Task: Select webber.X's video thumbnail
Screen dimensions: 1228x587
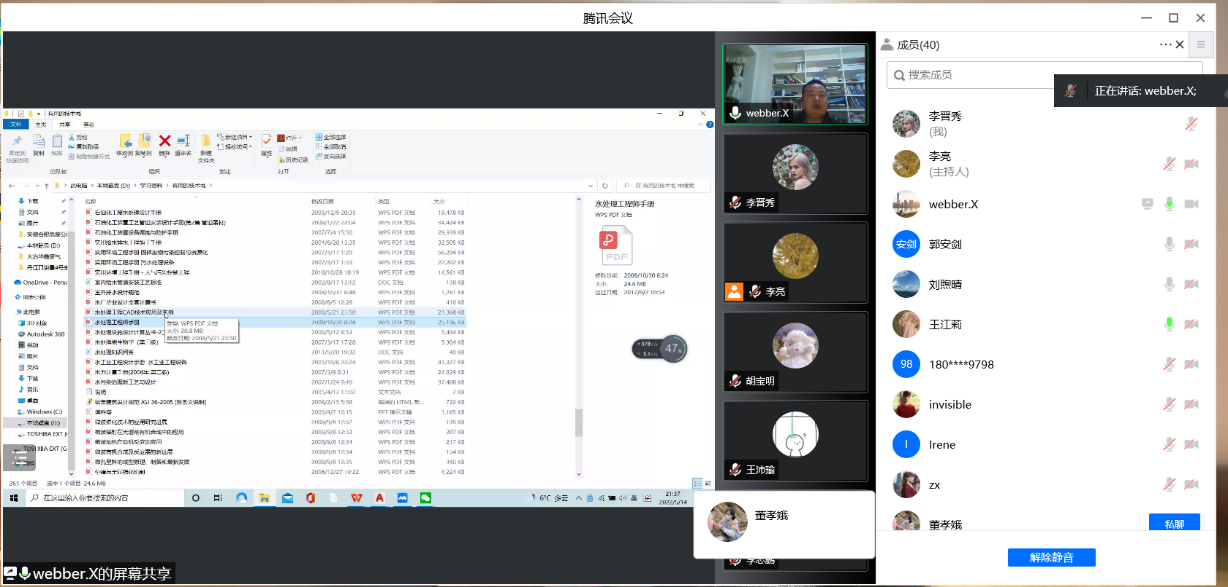Action: click(794, 84)
